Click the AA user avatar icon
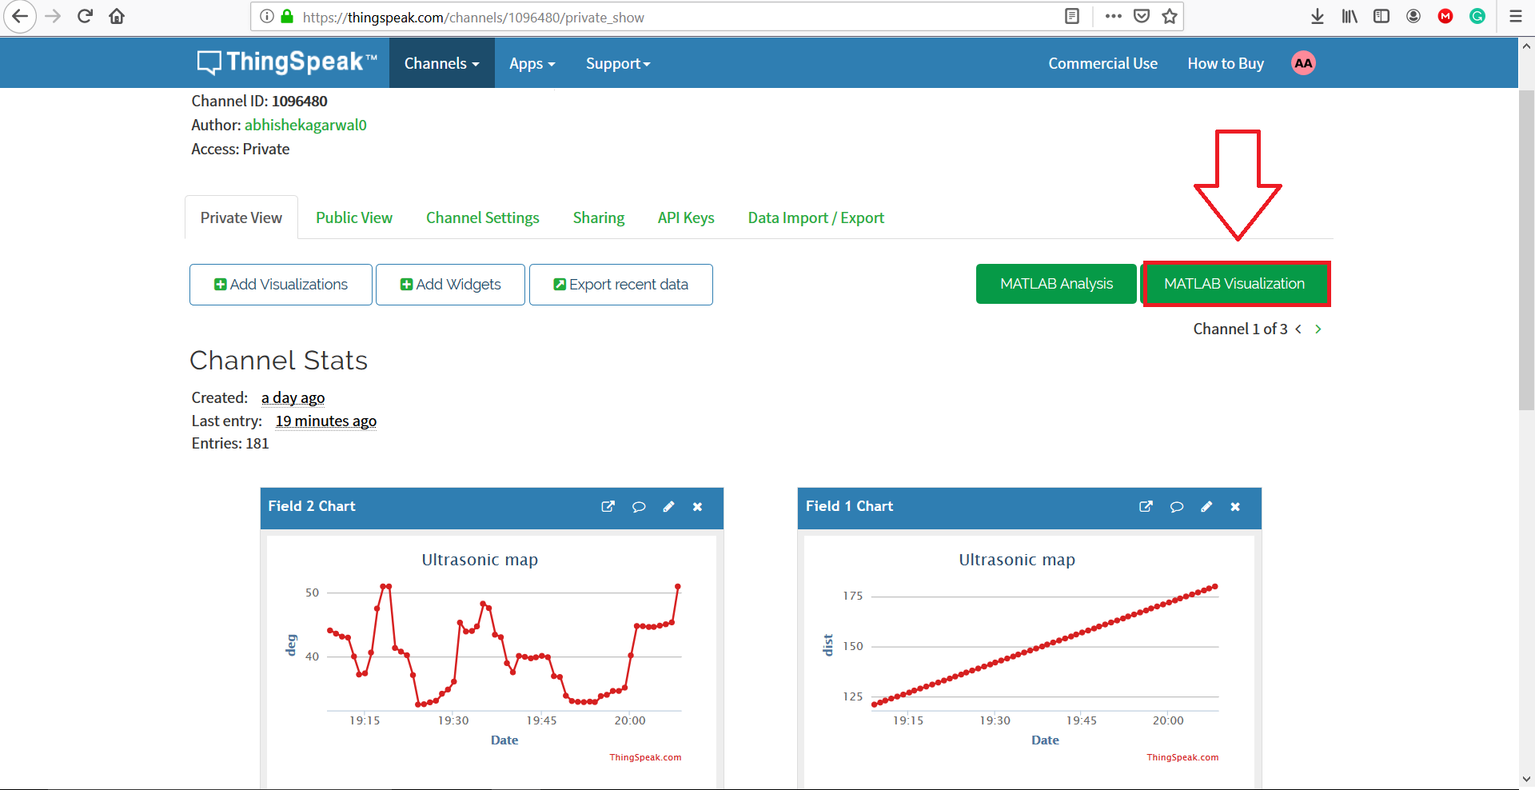The image size is (1535, 790). coord(1303,63)
